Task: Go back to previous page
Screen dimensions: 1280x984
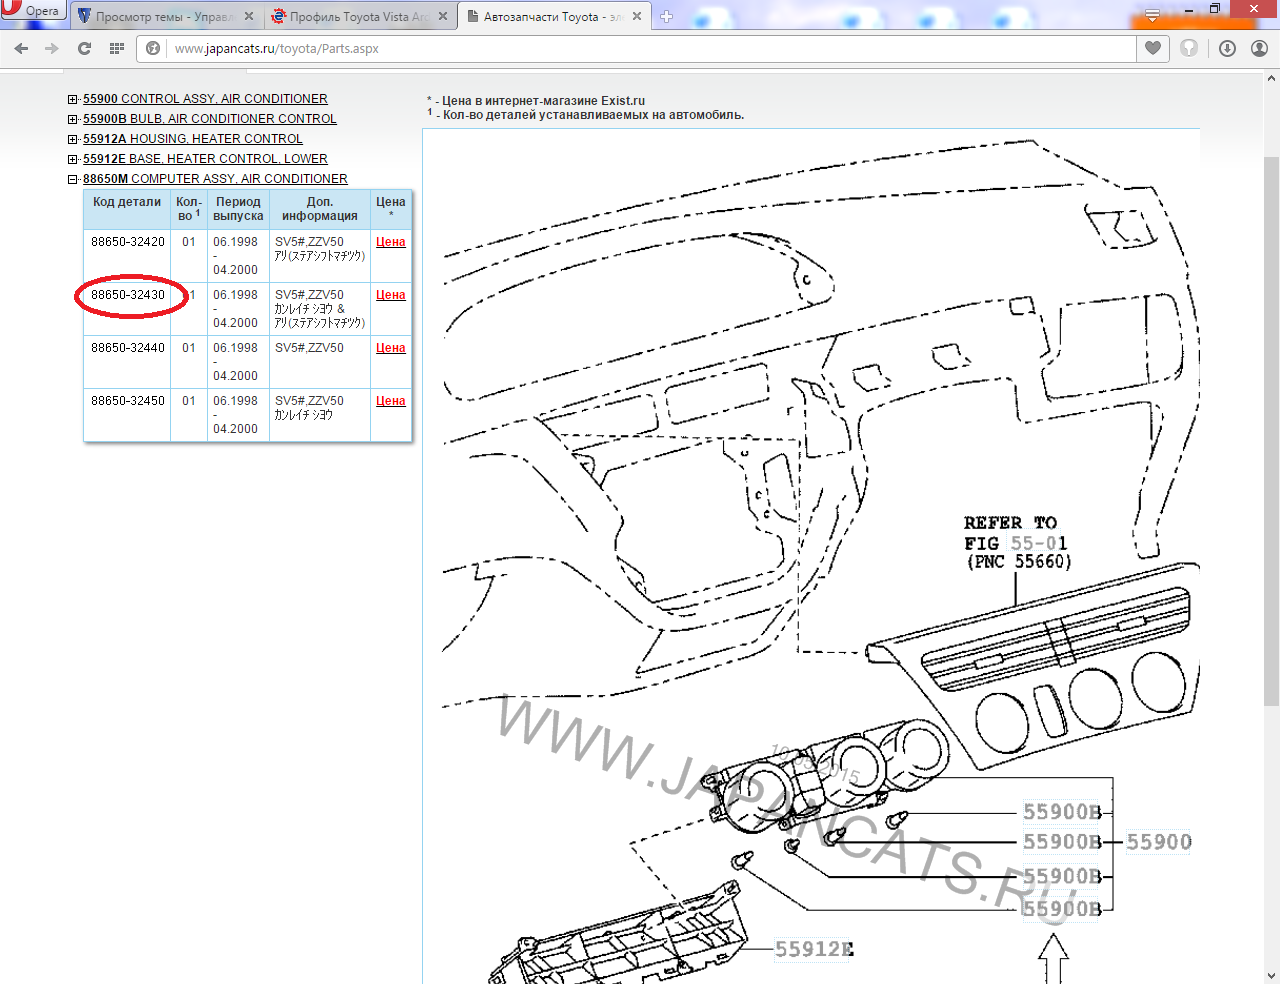Action: [21, 48]
